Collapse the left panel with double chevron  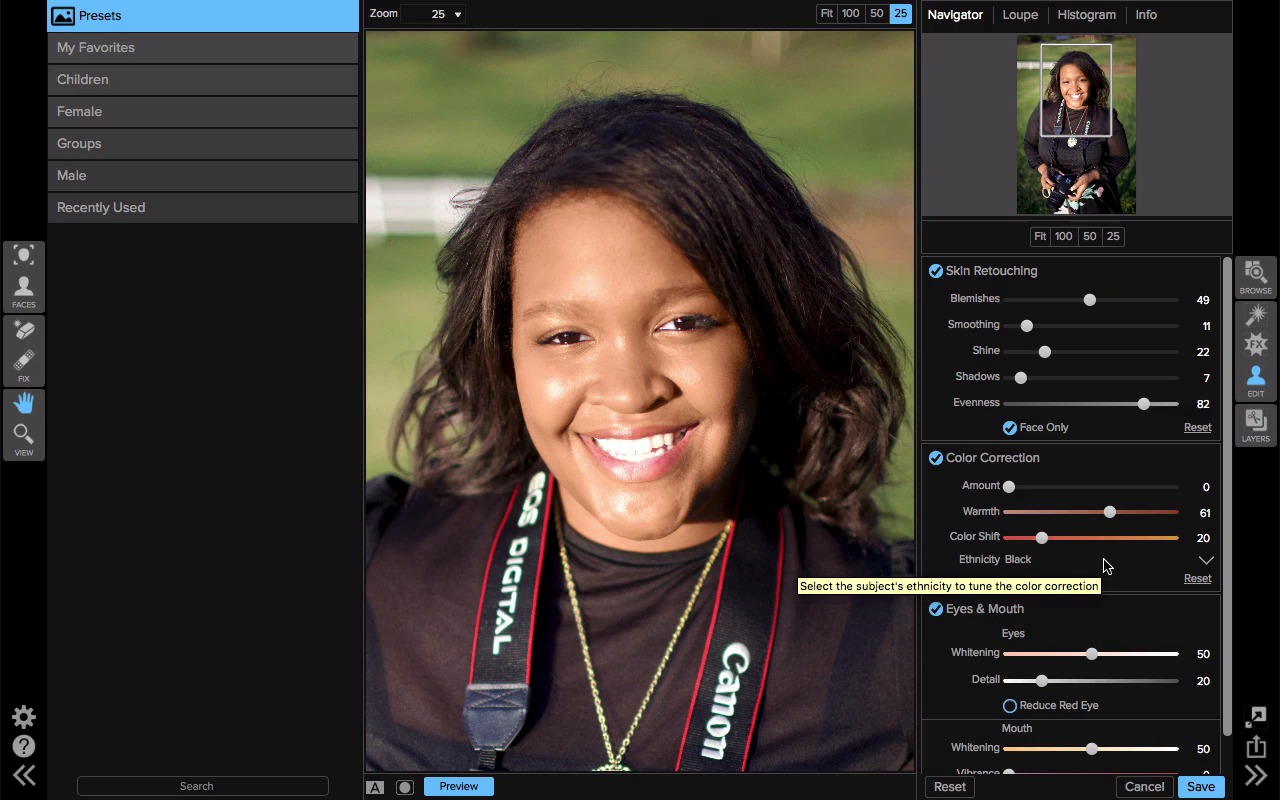[24, 775]
